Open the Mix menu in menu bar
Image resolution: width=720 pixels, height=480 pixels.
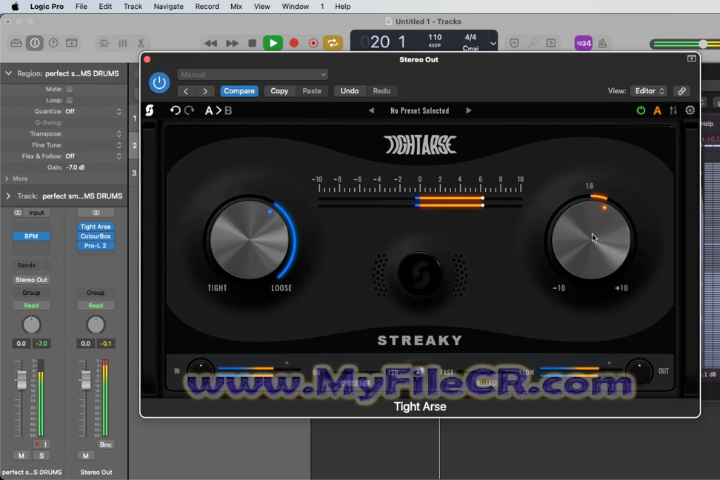click(x=236, y=6)
